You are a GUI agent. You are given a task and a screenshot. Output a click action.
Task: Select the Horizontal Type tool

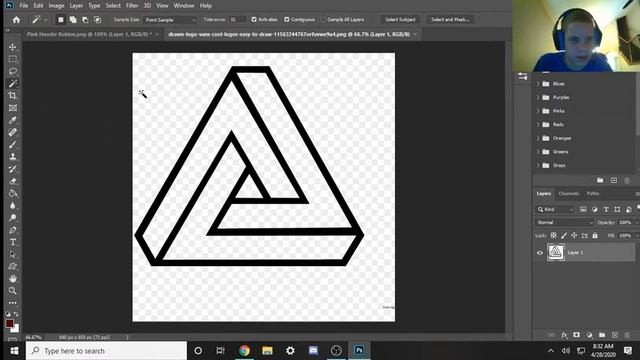pyautogui.click(x=13, y=242)
